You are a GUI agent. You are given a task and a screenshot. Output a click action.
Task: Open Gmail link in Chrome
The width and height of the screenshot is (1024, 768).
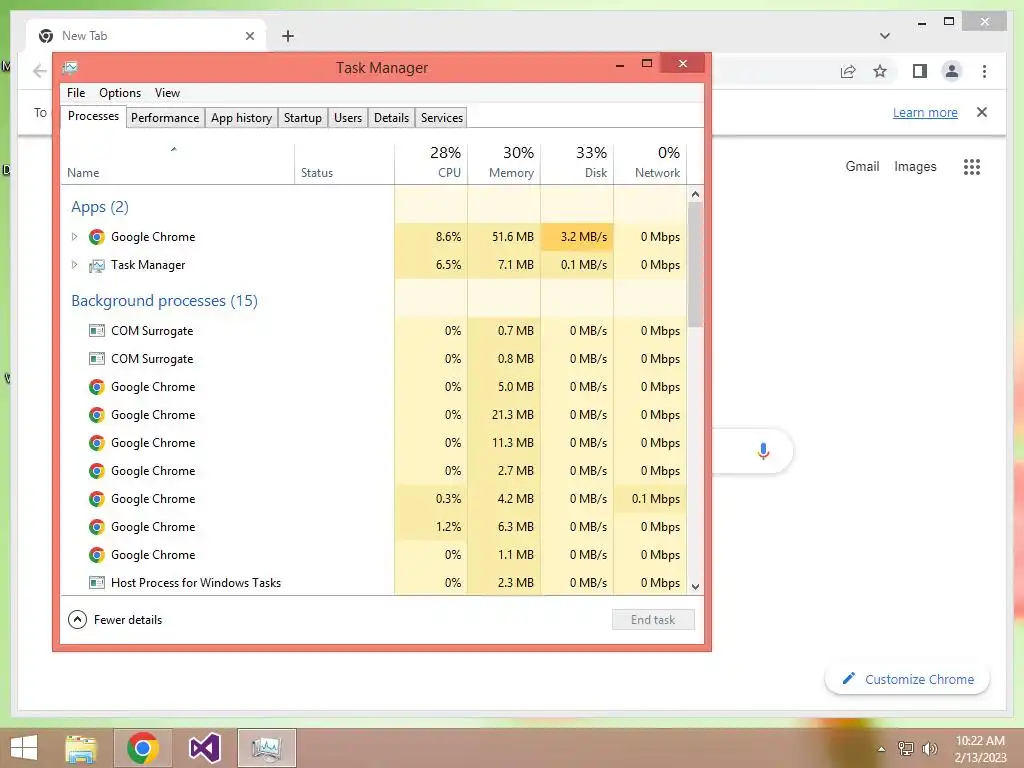[862, 166]
